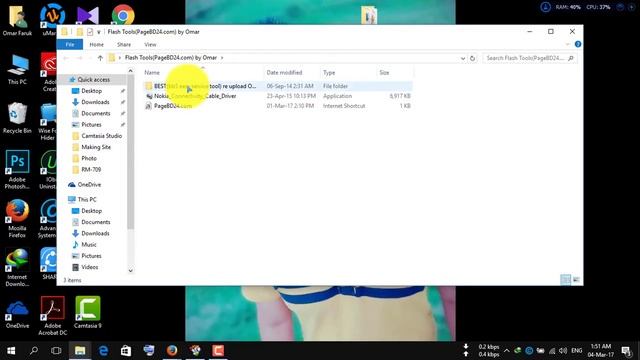The width and height of the screenshot is (640, 360).
Task: Open pinned Documents under Quick access
Action: pyautogui.click(x=96, y=113)
